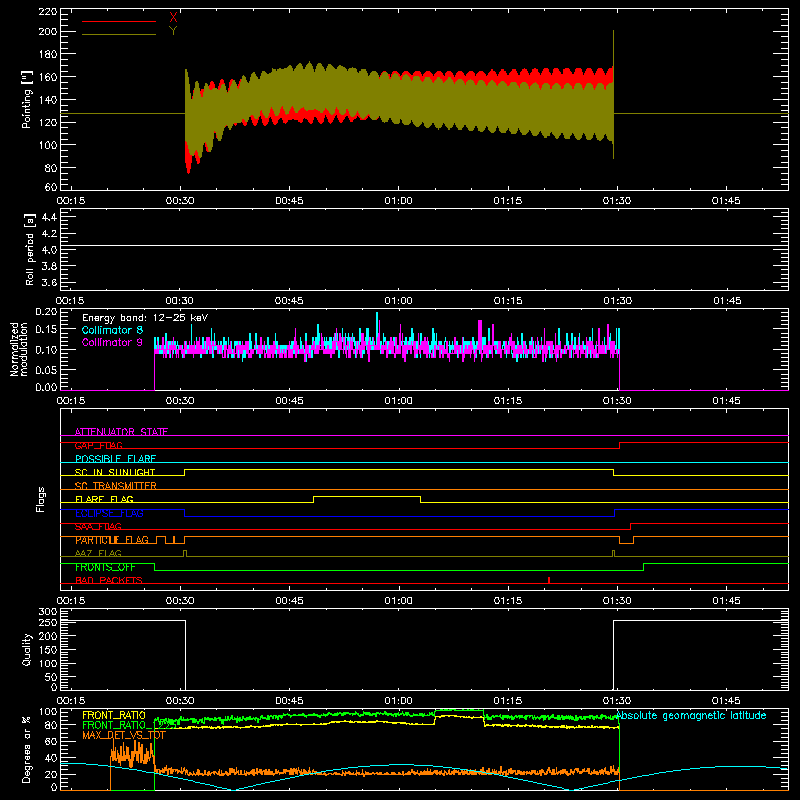Image resolution: width=800 pixels, height=800 pixels.
Task: Click the 01:15 time tick under Flags plot
Action: click(508, 601)
